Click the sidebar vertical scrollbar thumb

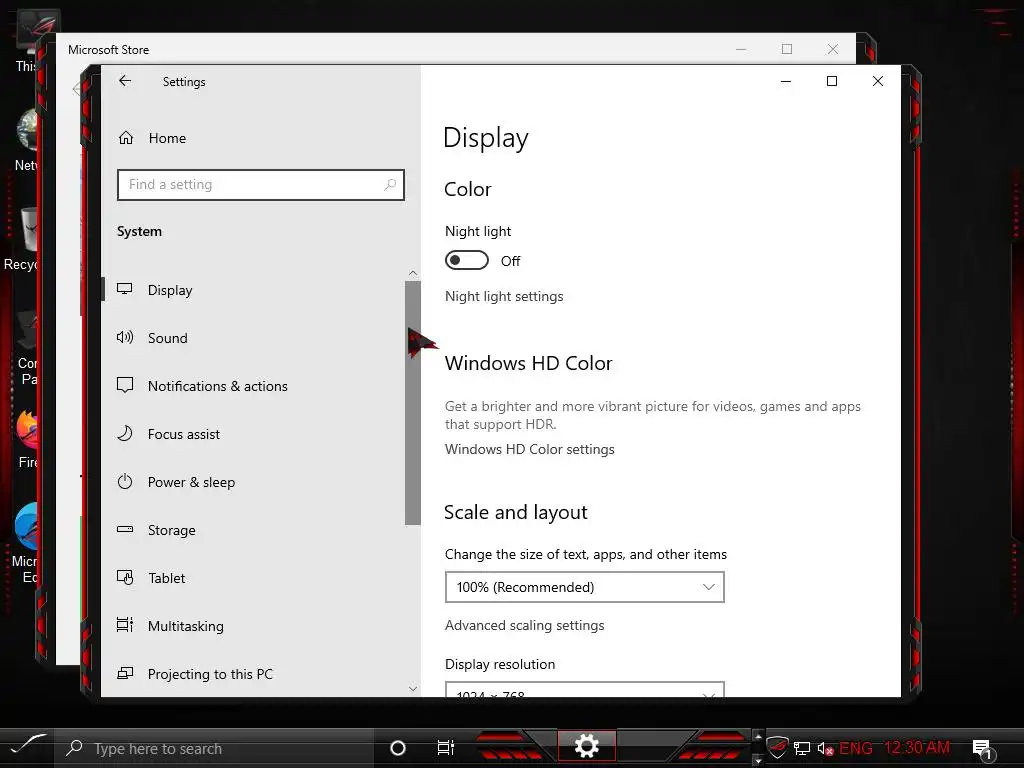(413, 403)
